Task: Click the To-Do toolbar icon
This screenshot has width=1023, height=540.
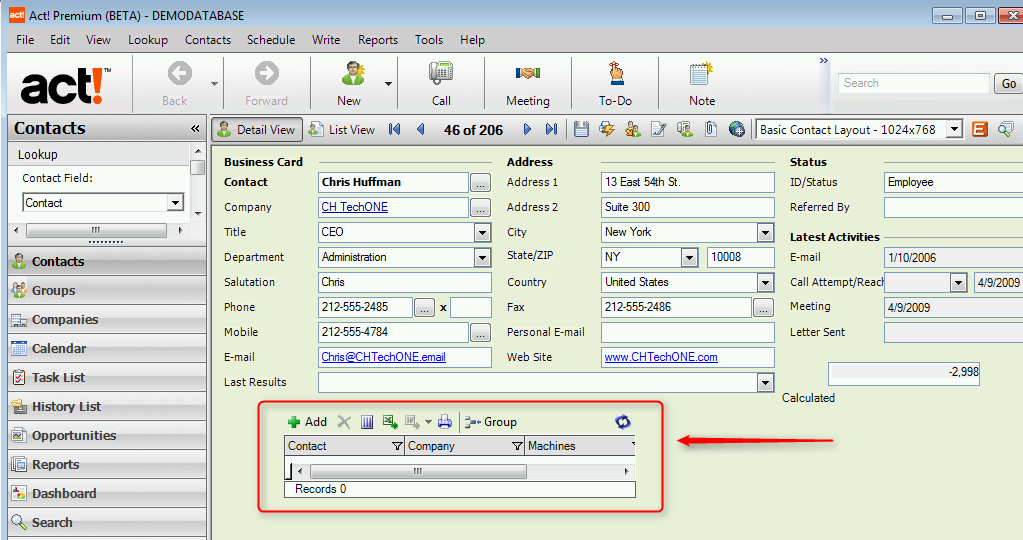Action: (x=615, y=83)
